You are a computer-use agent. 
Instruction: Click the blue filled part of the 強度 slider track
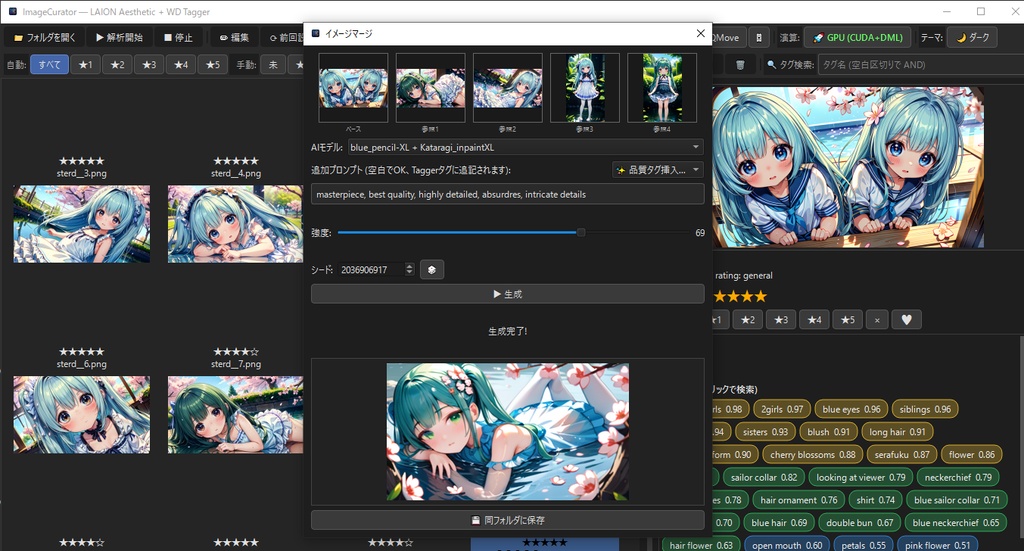tap(458, 232)
